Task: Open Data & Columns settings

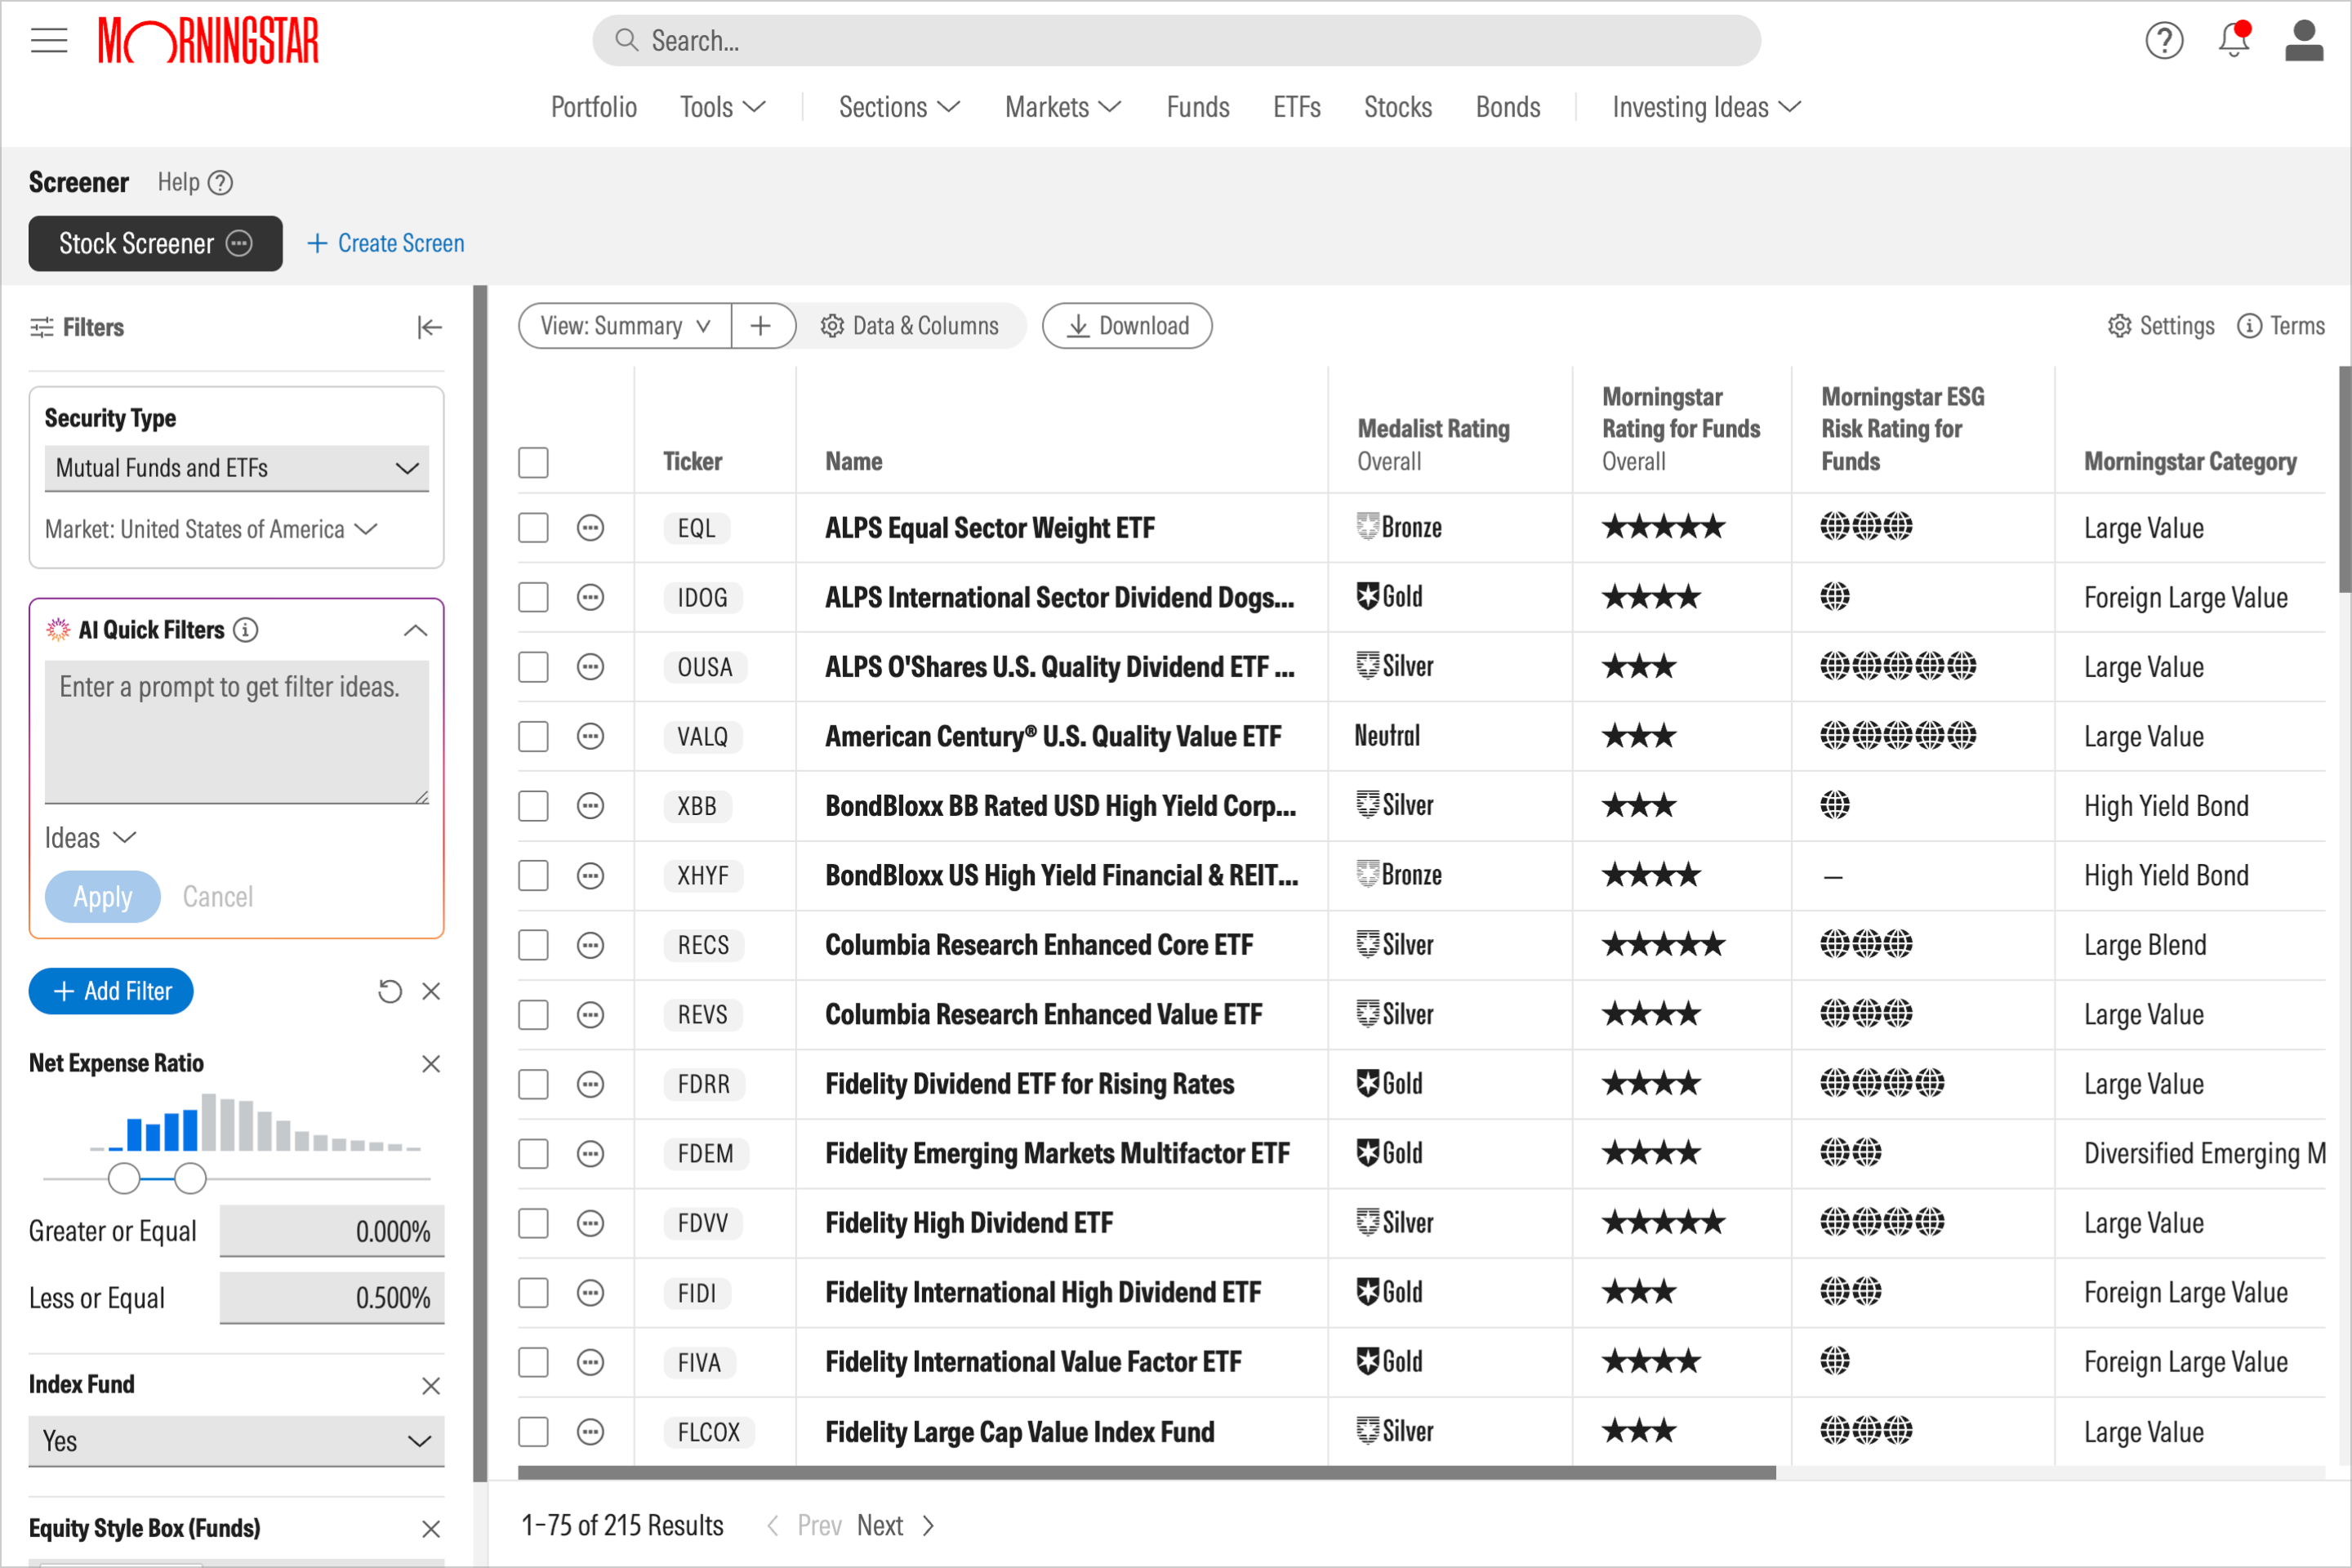Action: 910,326
